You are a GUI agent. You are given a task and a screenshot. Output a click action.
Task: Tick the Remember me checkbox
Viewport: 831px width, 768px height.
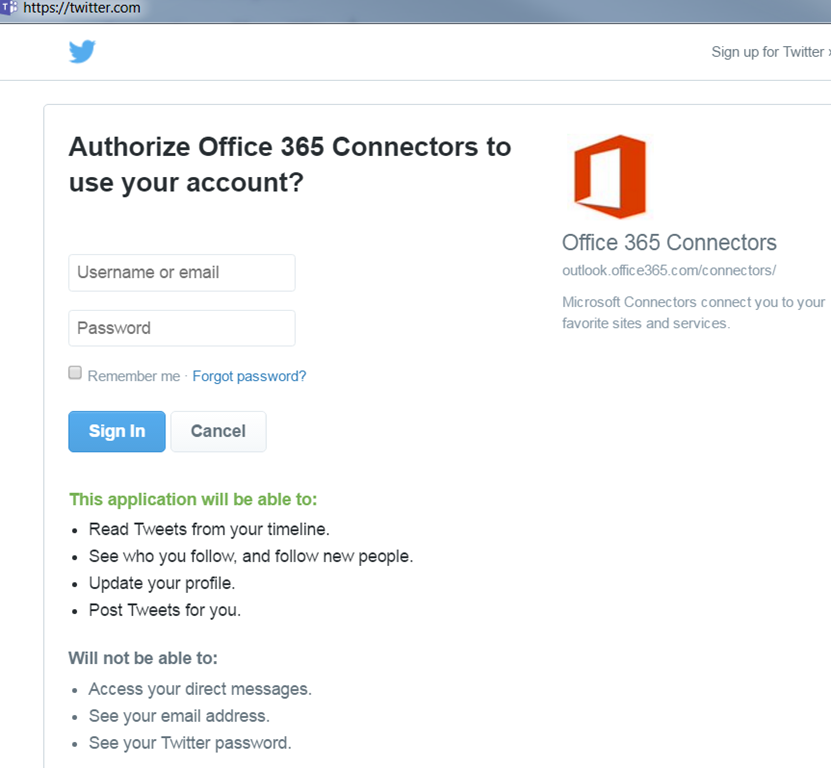[x=75, y=373]
